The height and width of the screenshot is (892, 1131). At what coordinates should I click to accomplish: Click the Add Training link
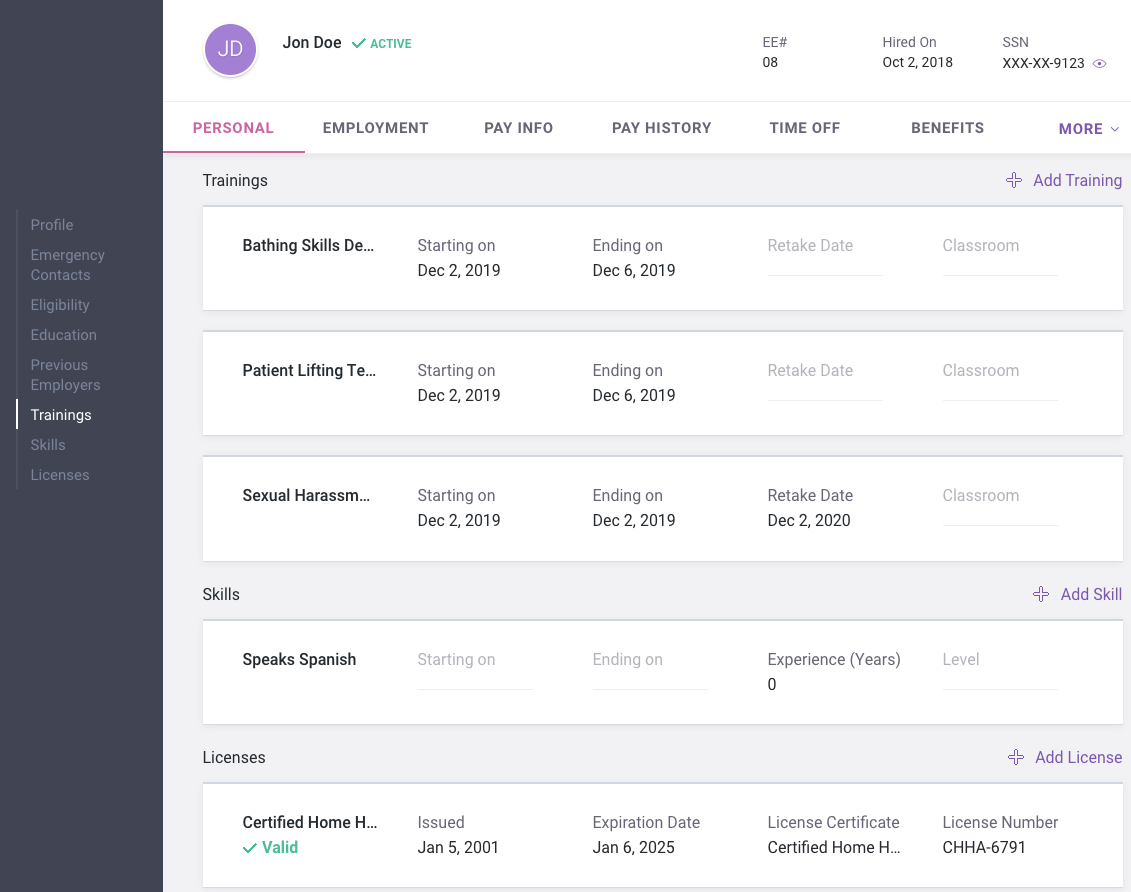click(x=1077, y=180)
